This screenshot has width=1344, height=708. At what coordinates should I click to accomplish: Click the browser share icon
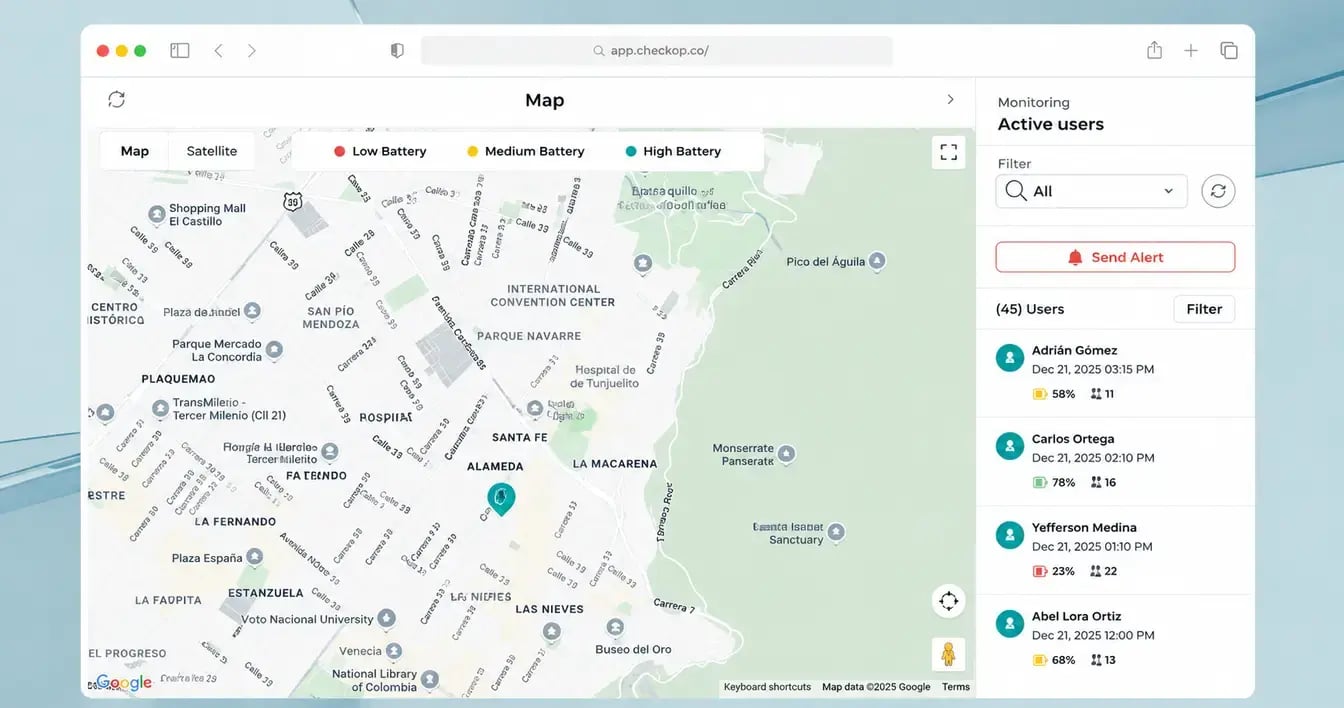click(x=1154, y=50)
